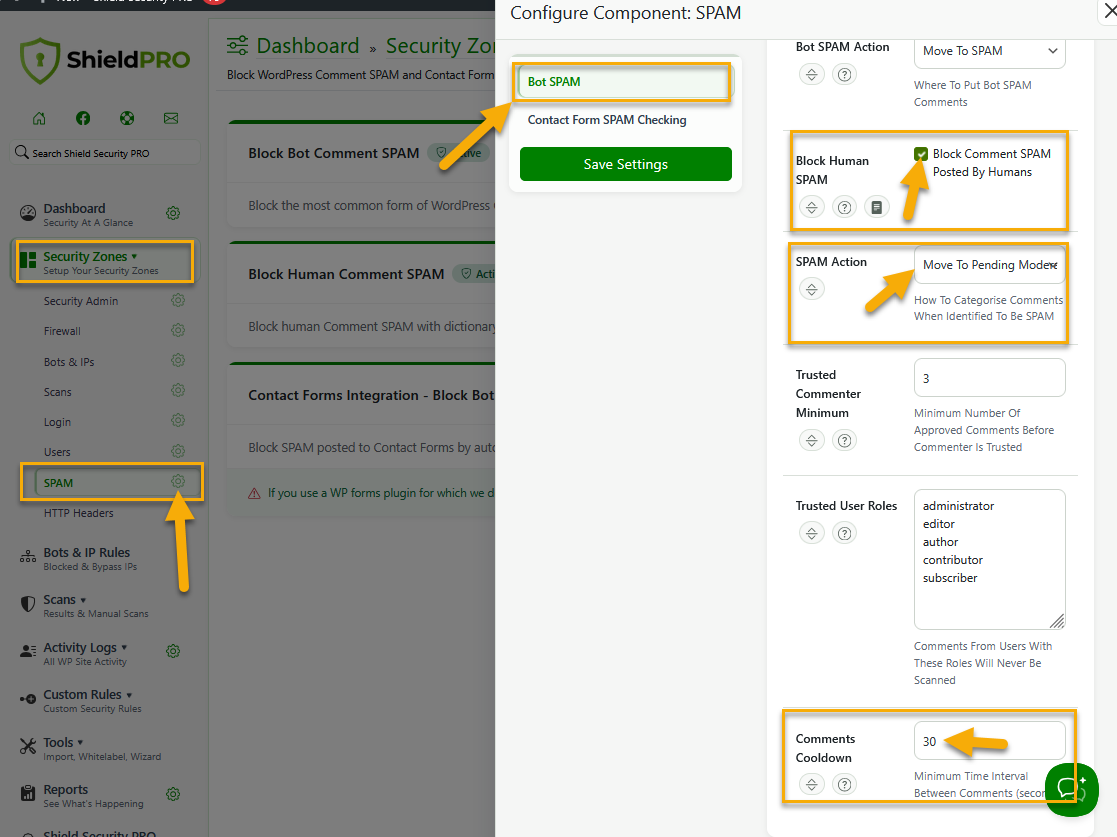The image size is (1117, 837).
Task: Click help icon for Block Human SPAM
Action: (844, 207)
